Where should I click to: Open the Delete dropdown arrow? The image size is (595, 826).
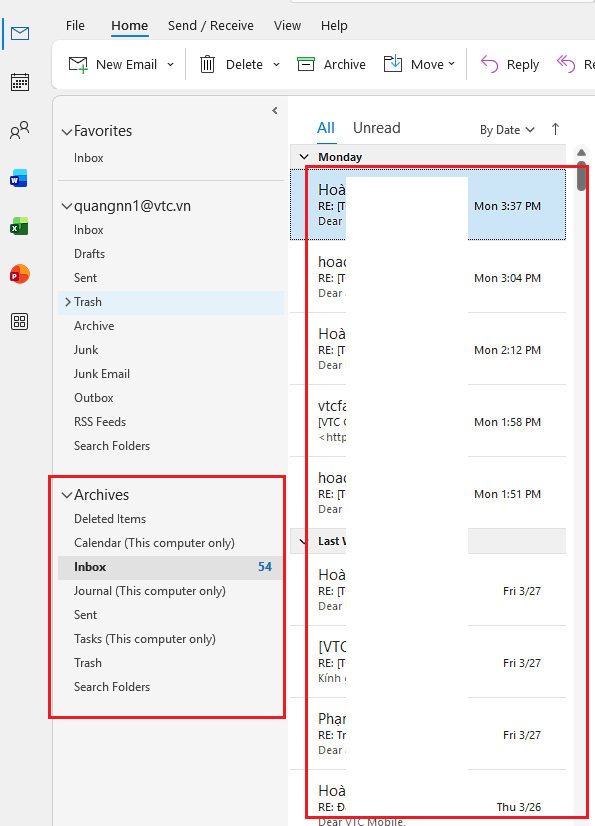[x=276, y=64]
